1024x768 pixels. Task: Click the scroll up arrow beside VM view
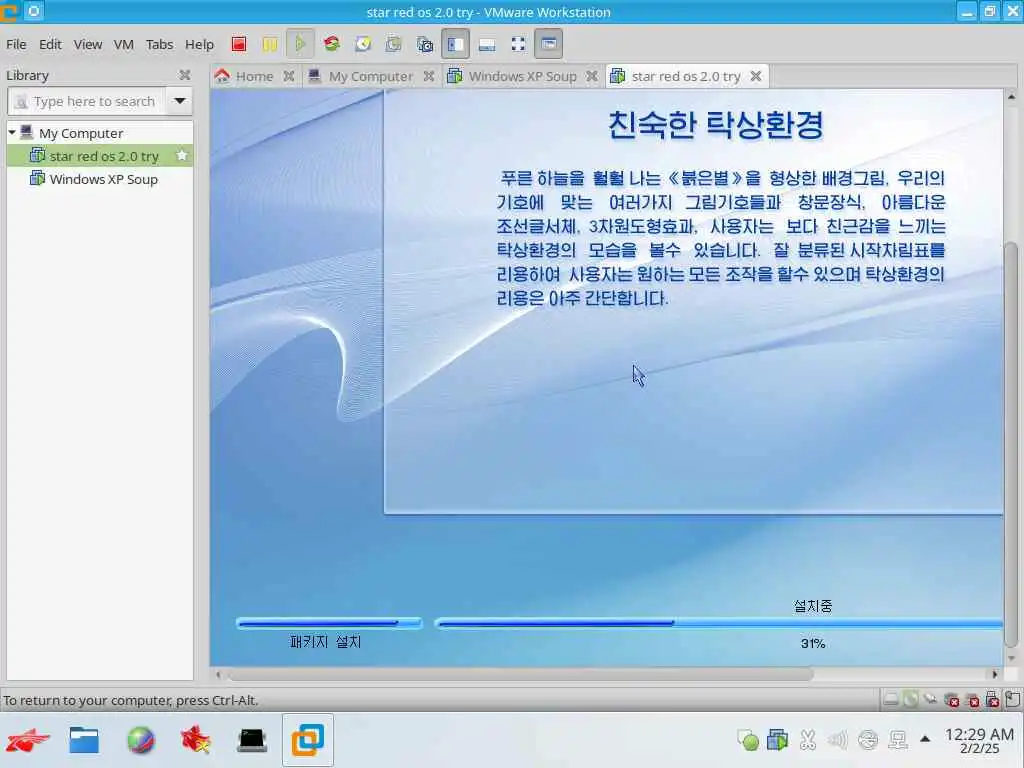tap(1011, 97)
